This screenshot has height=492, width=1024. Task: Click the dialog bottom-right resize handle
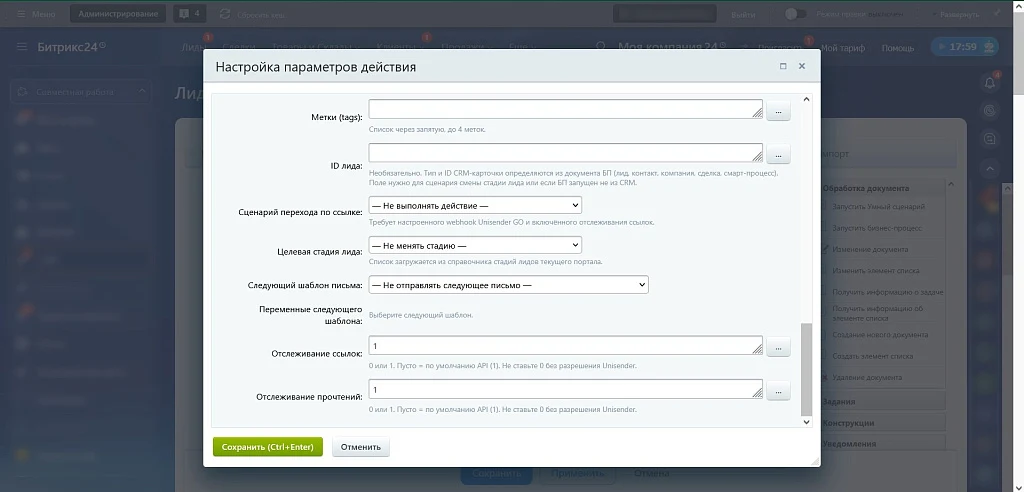(x=815, y=461)
